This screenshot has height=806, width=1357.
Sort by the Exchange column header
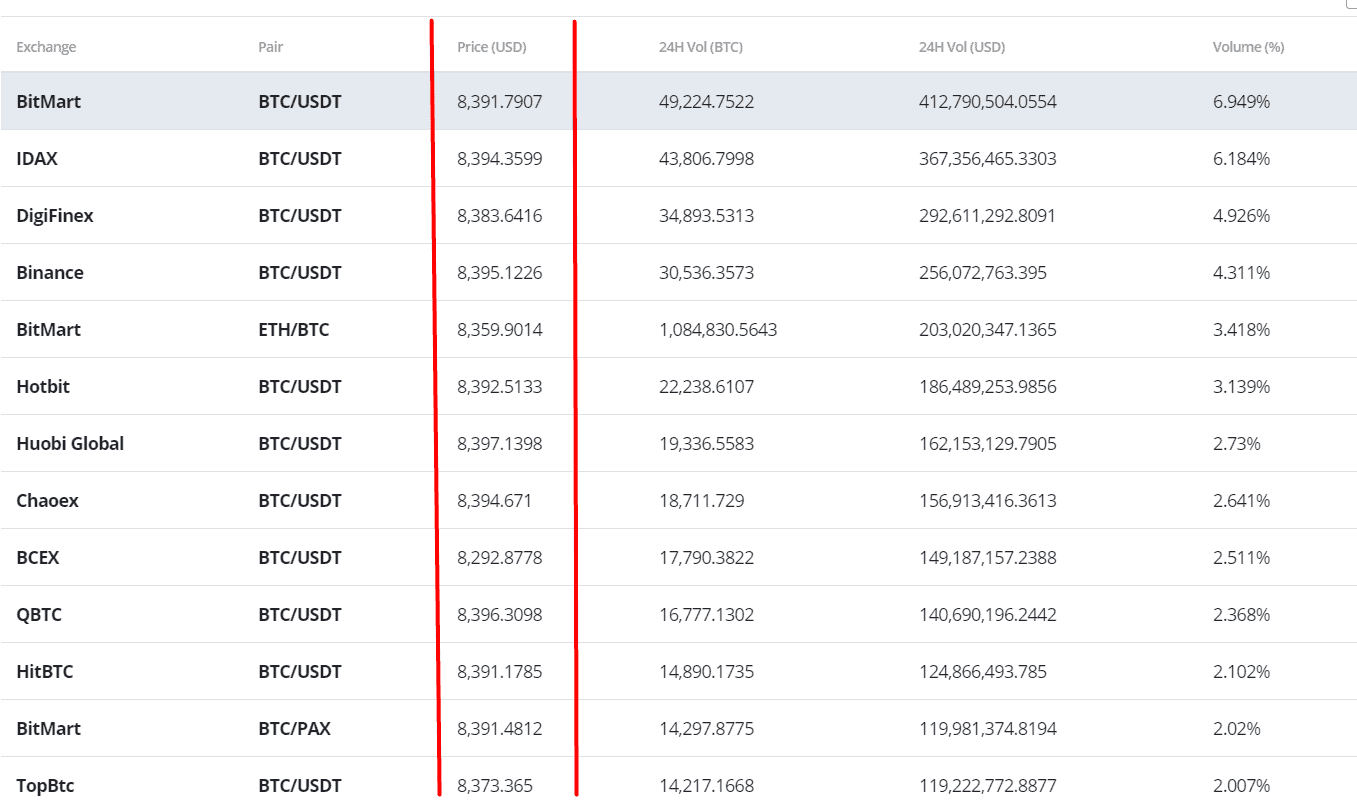coord(46,47)
